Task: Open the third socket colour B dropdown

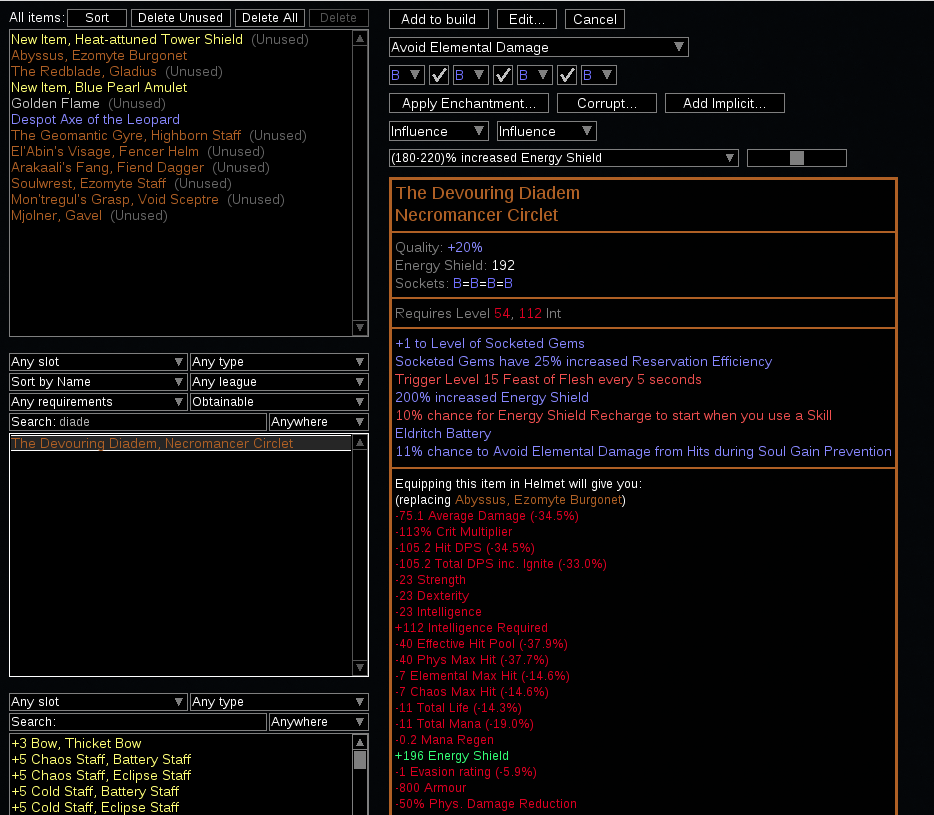Action: tap(535, 75)
